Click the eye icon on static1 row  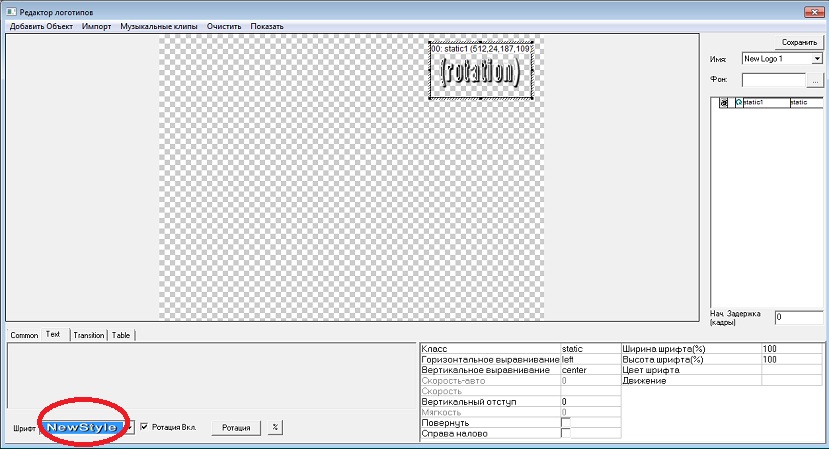coord(725,102)
